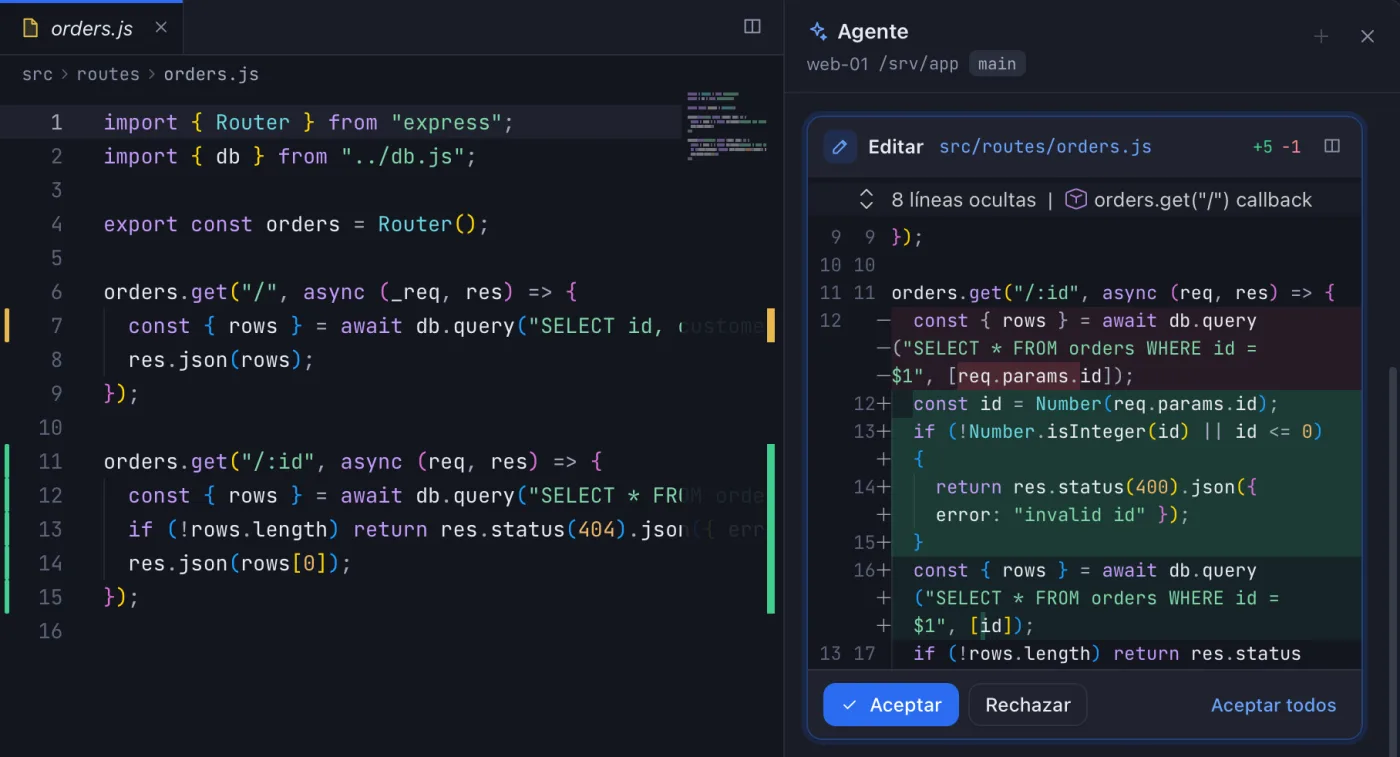Click the web-01 /srv/app path label
The height and width of the screenshot is (757, 1400).
point(882,64)
